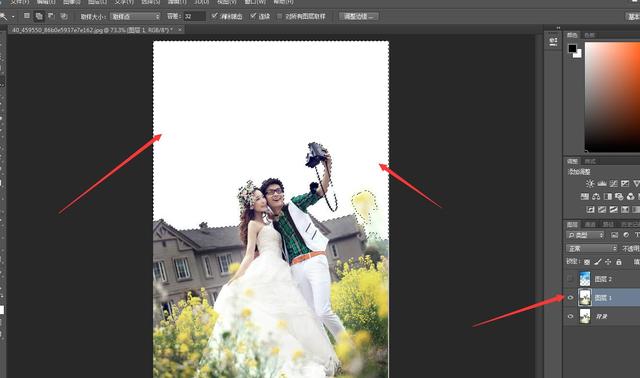Toggle the Anti-alias checkbox
640x378 pixels.
point(214,16)
